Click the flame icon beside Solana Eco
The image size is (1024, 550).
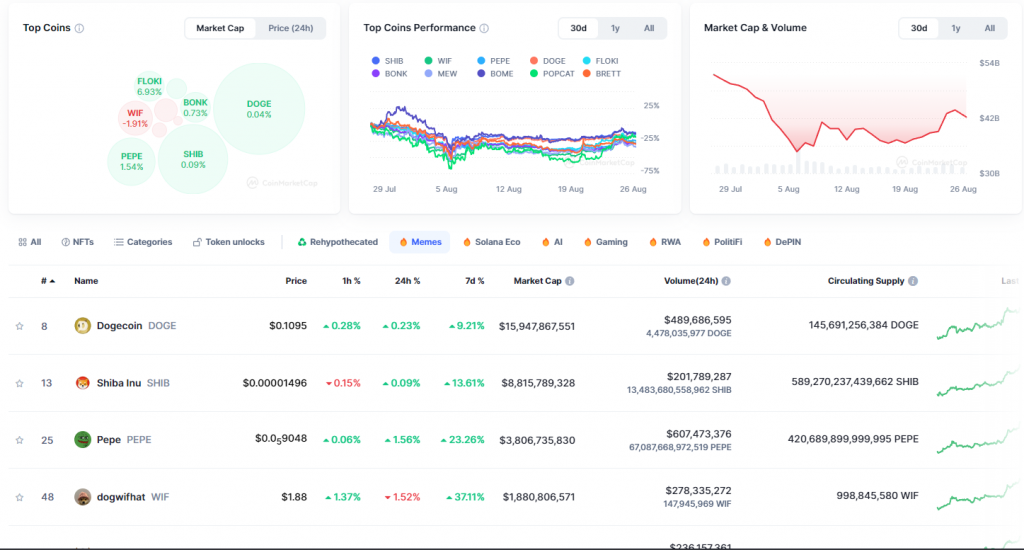467,242
